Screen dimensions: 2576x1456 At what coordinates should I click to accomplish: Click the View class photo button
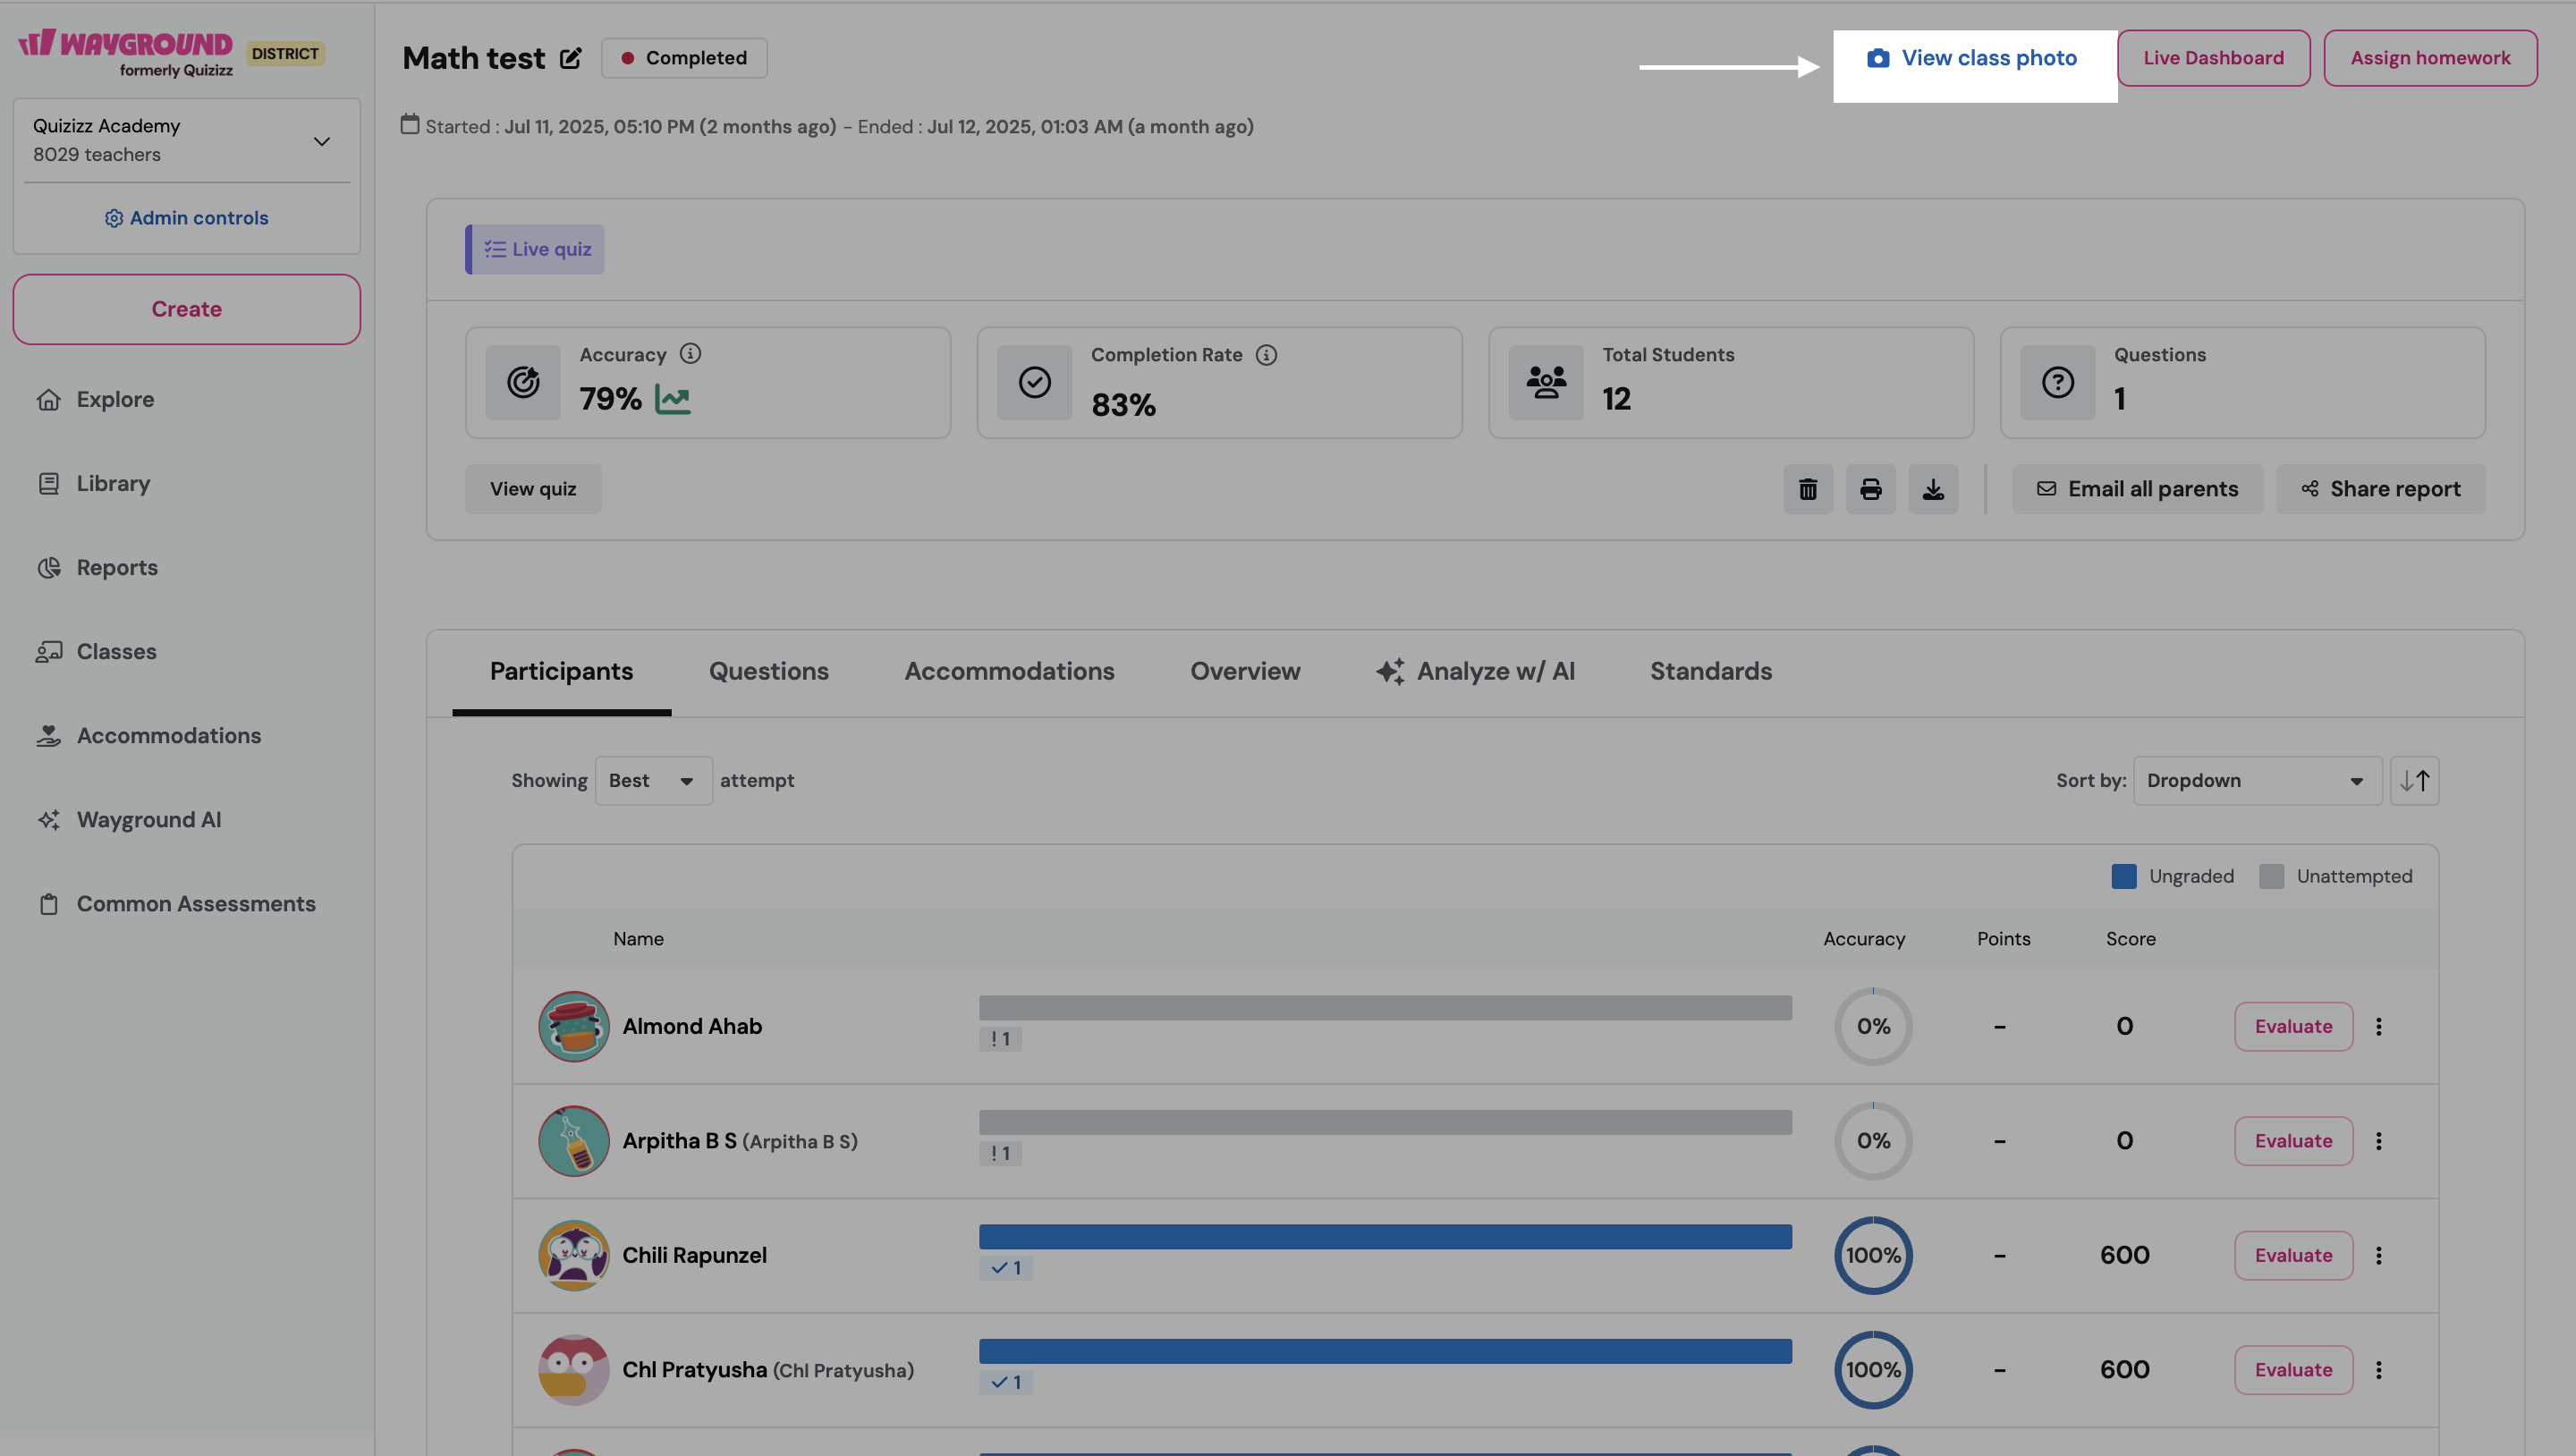tap(1974, 58)
